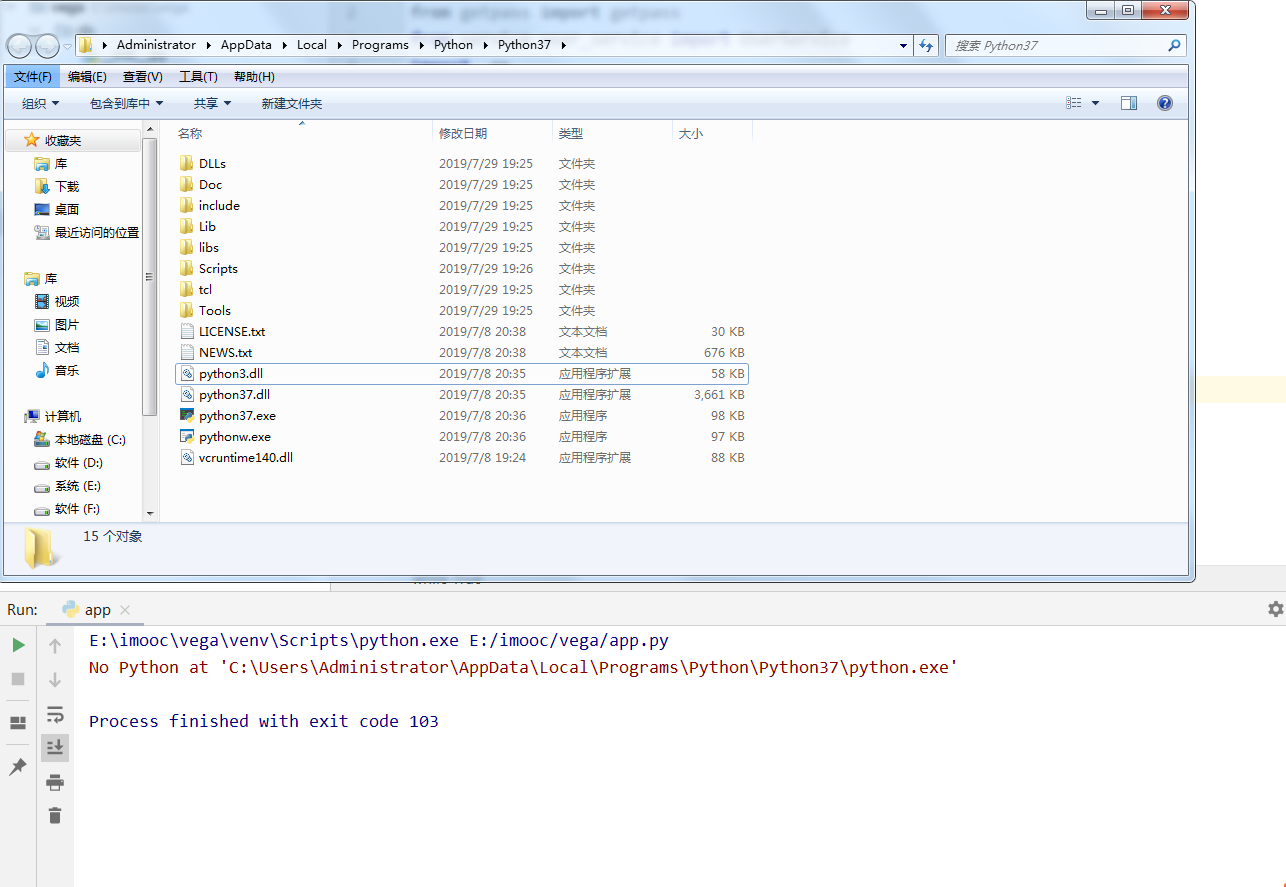Click the change view icon

(1074, 104)
